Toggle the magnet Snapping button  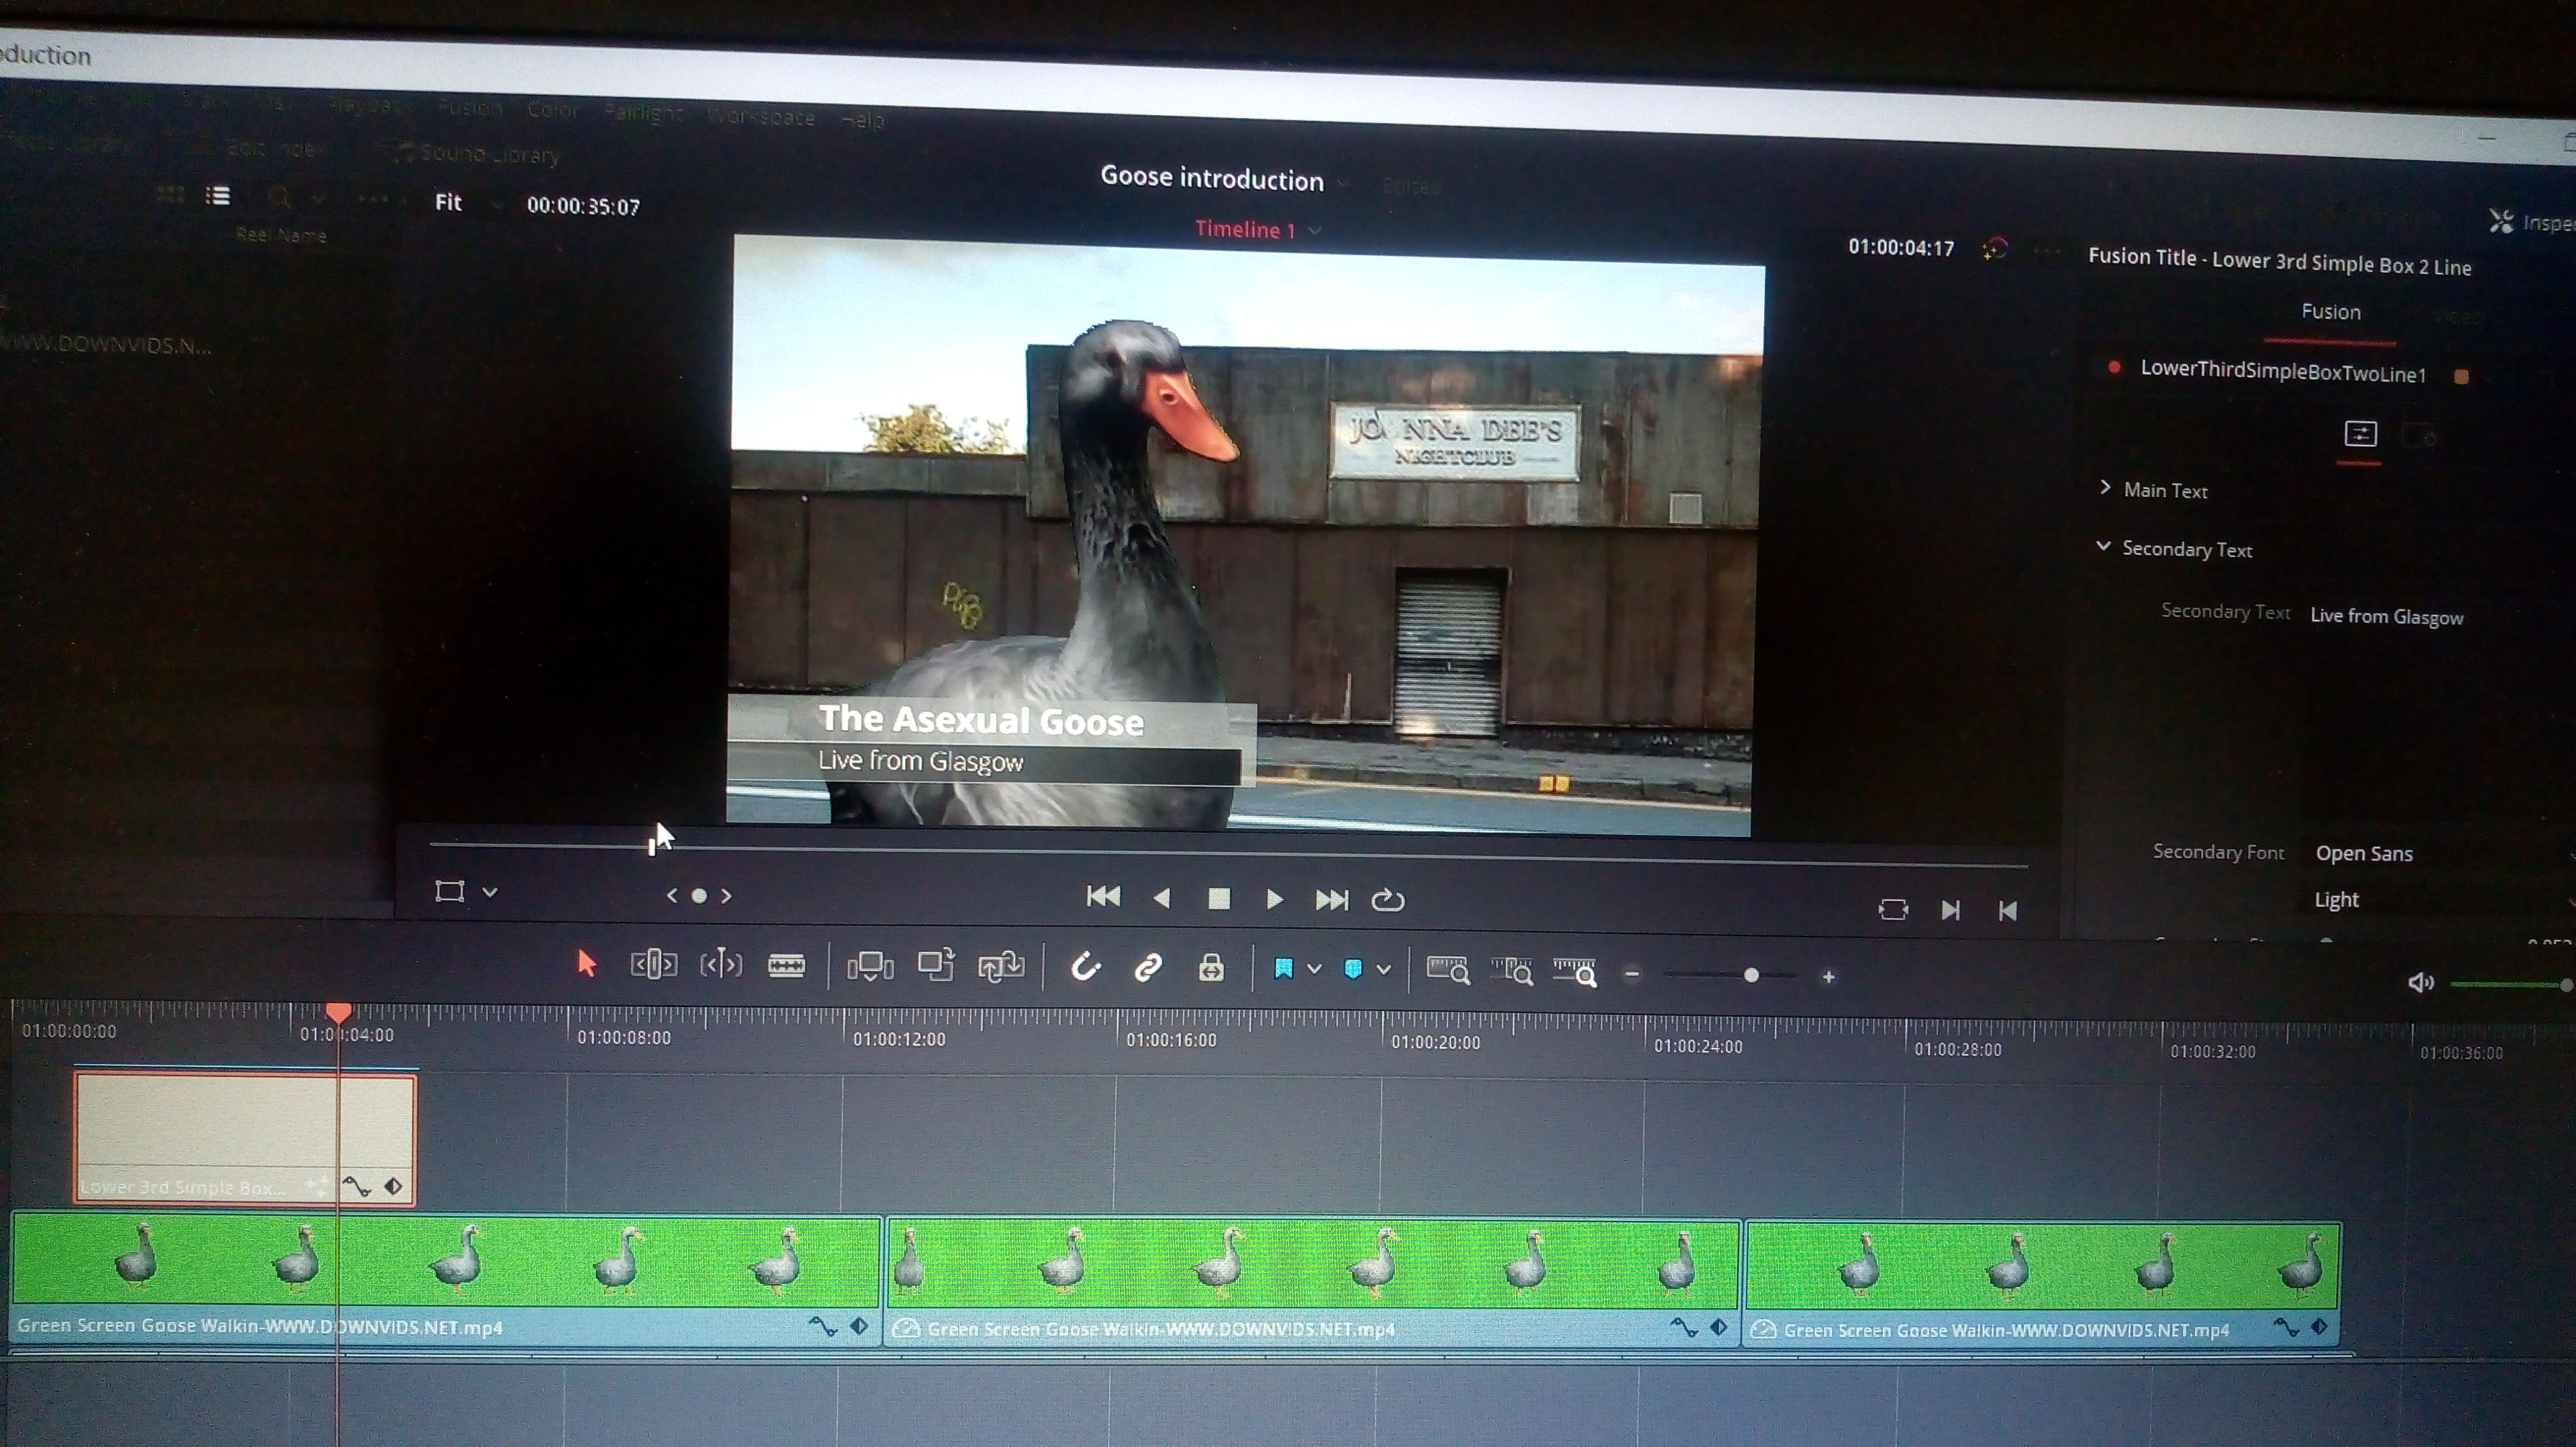tap(1085, 967)
